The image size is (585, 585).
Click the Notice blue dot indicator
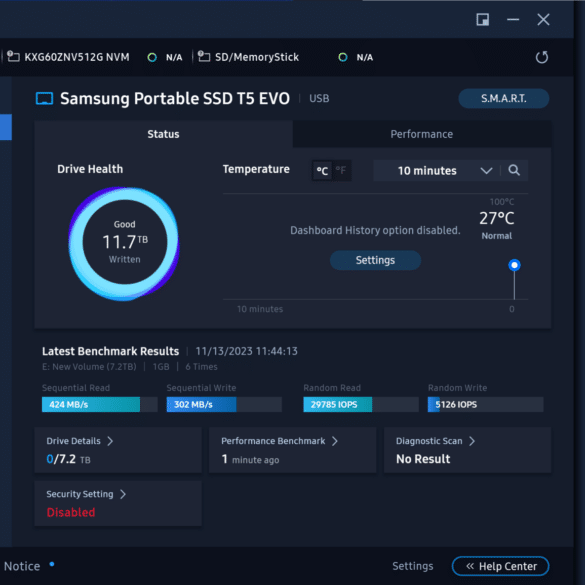point(52,564)
